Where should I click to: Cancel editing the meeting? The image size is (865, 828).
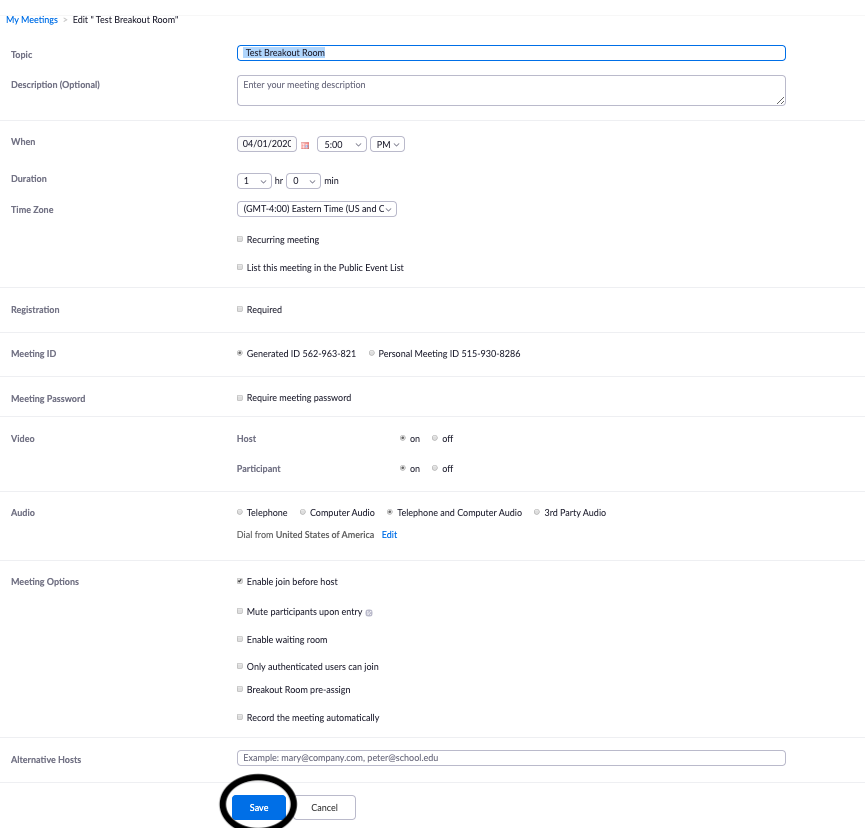[x=324, y=808]
